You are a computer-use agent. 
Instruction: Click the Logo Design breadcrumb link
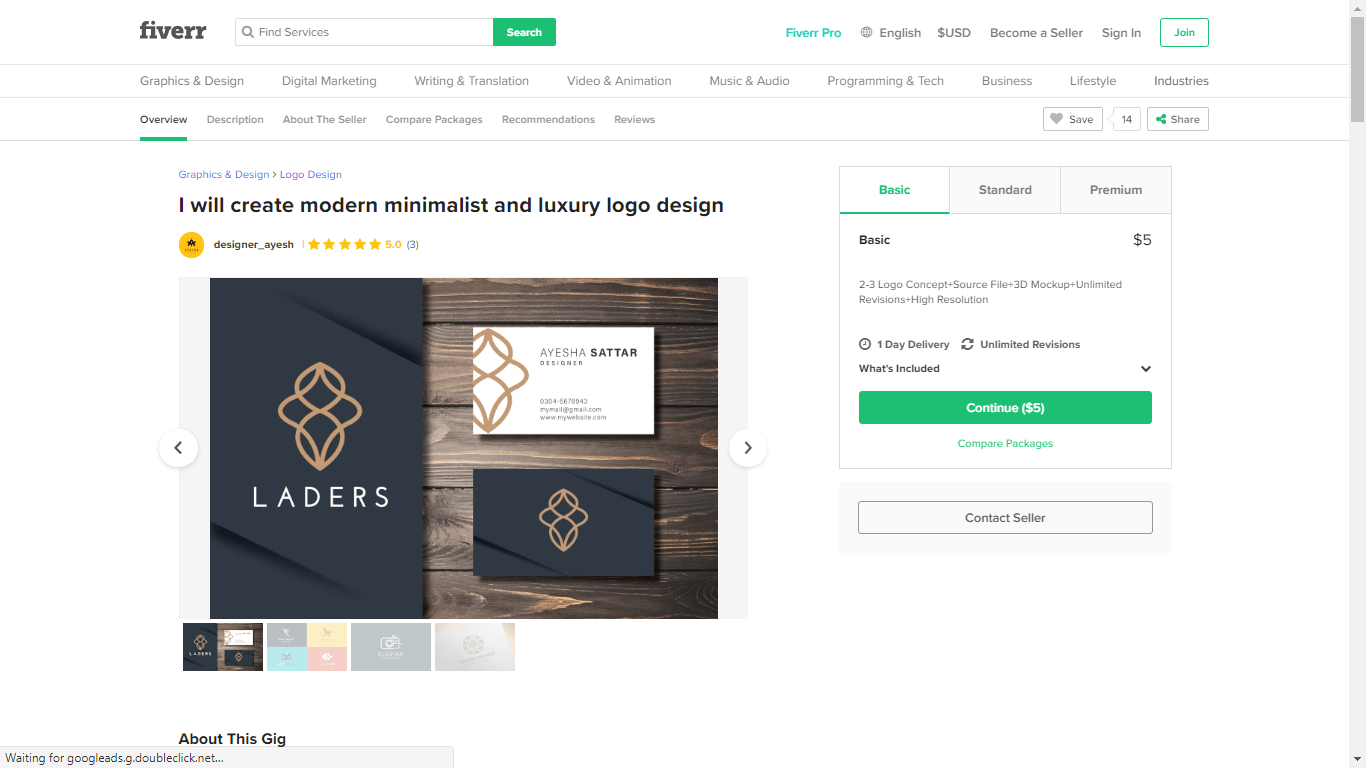[311, 174]
